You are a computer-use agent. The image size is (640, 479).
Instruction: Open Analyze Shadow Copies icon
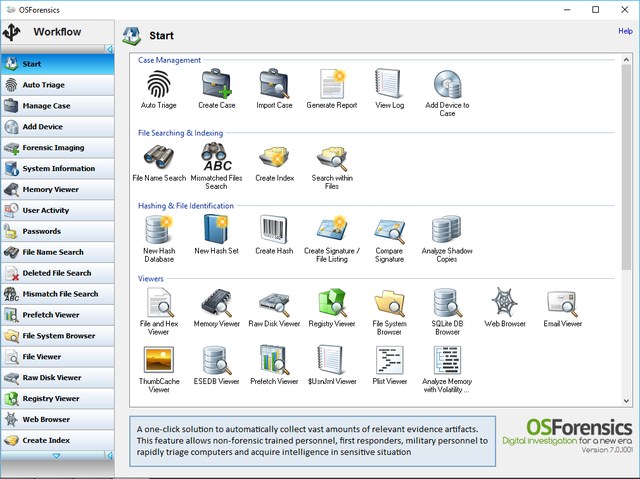pos(446,230)
